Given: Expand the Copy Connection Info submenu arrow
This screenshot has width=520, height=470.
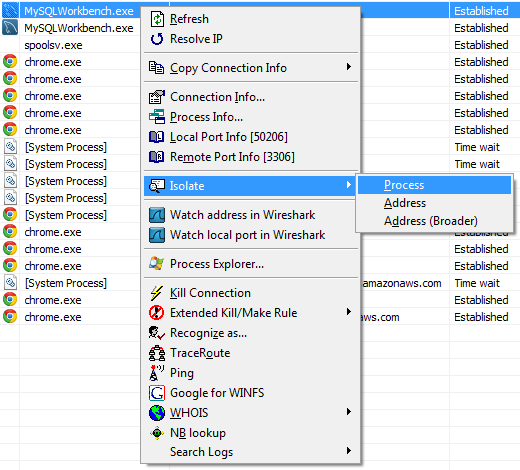Looking at the screenshot, I should pyautogui.click(x=349, y=67).
